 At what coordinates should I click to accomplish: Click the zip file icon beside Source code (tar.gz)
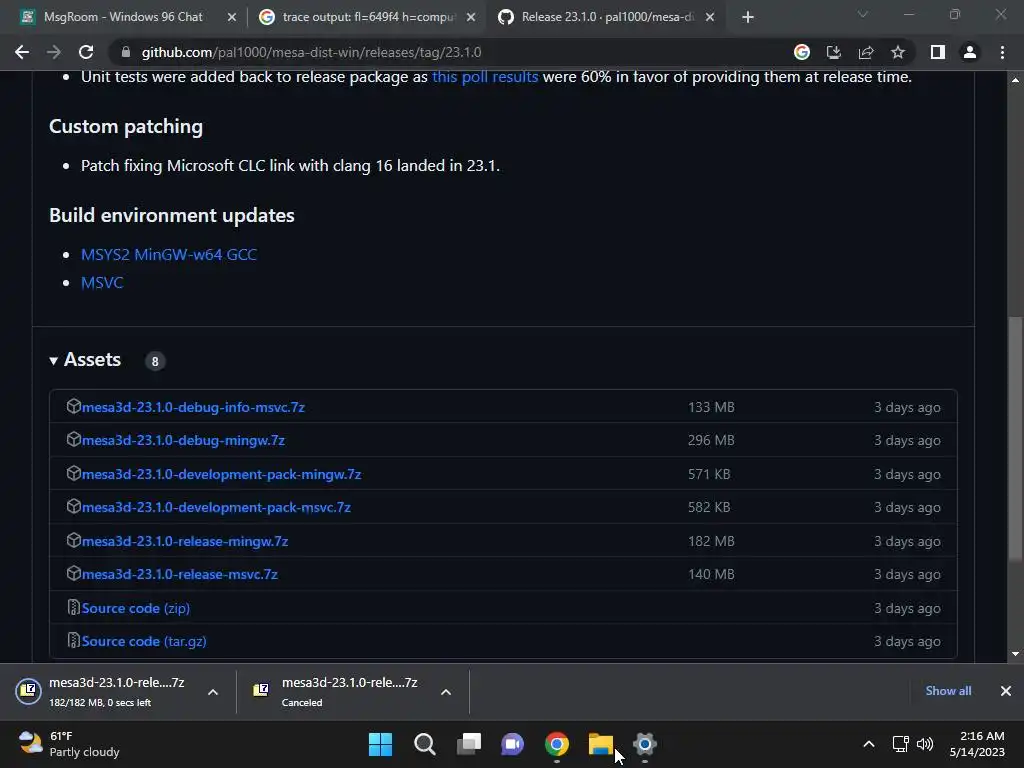[73, 641]
